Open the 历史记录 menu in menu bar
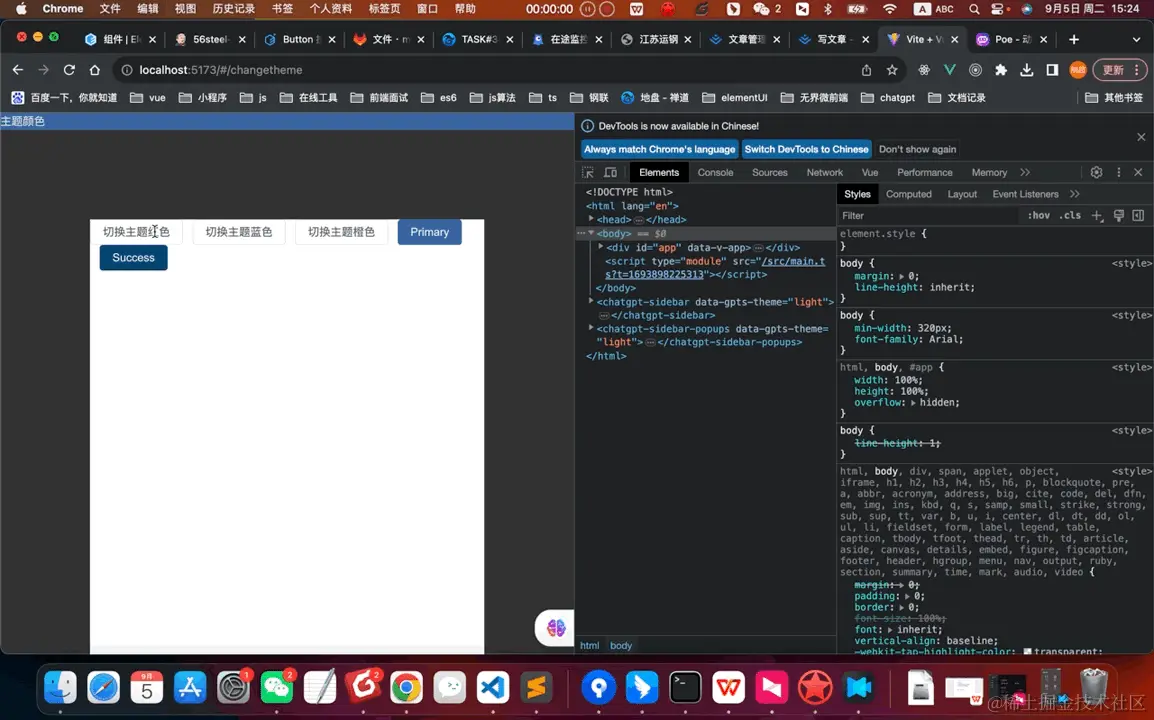1154x720 pixels. (233, 9)
